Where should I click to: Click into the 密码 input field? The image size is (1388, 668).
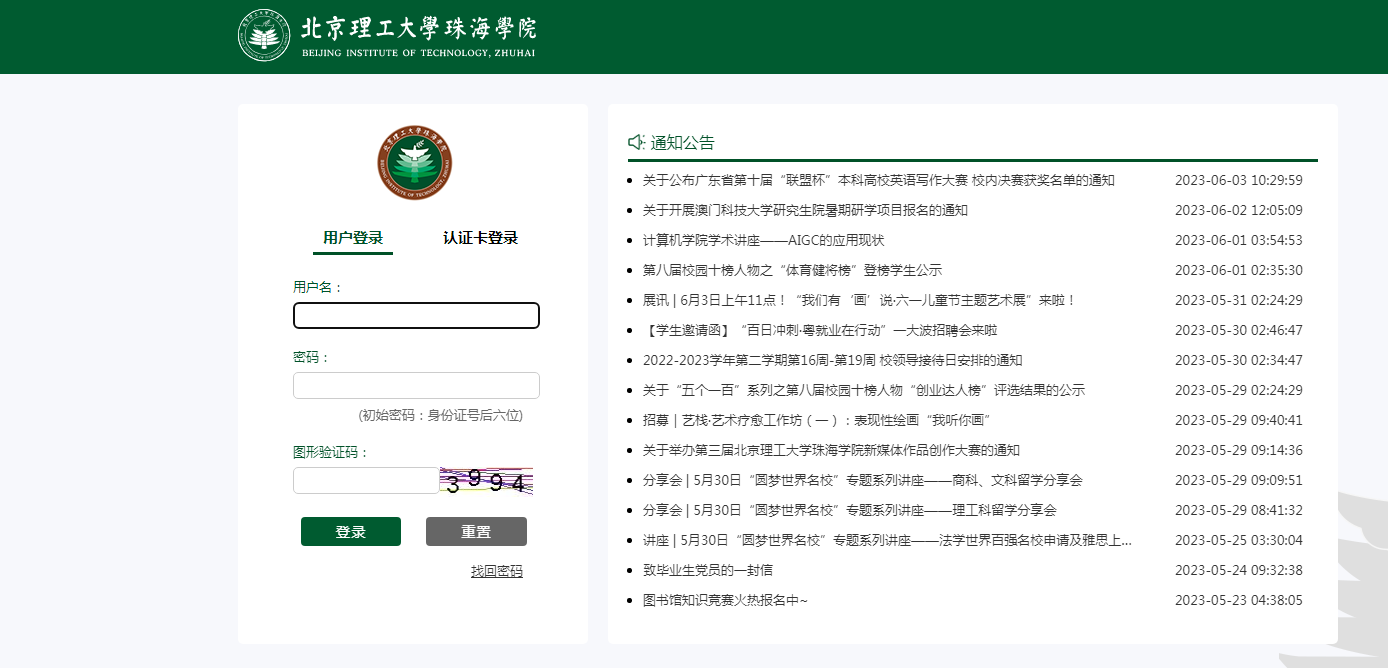click(x=416, y=385)
